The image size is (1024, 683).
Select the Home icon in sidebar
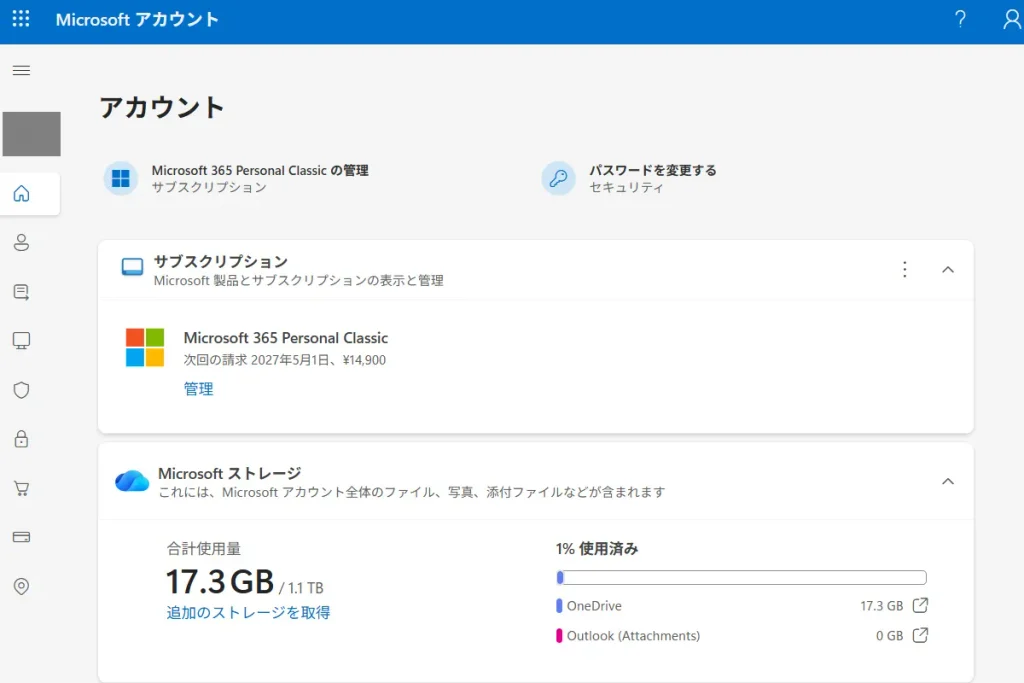click(22, 194)
